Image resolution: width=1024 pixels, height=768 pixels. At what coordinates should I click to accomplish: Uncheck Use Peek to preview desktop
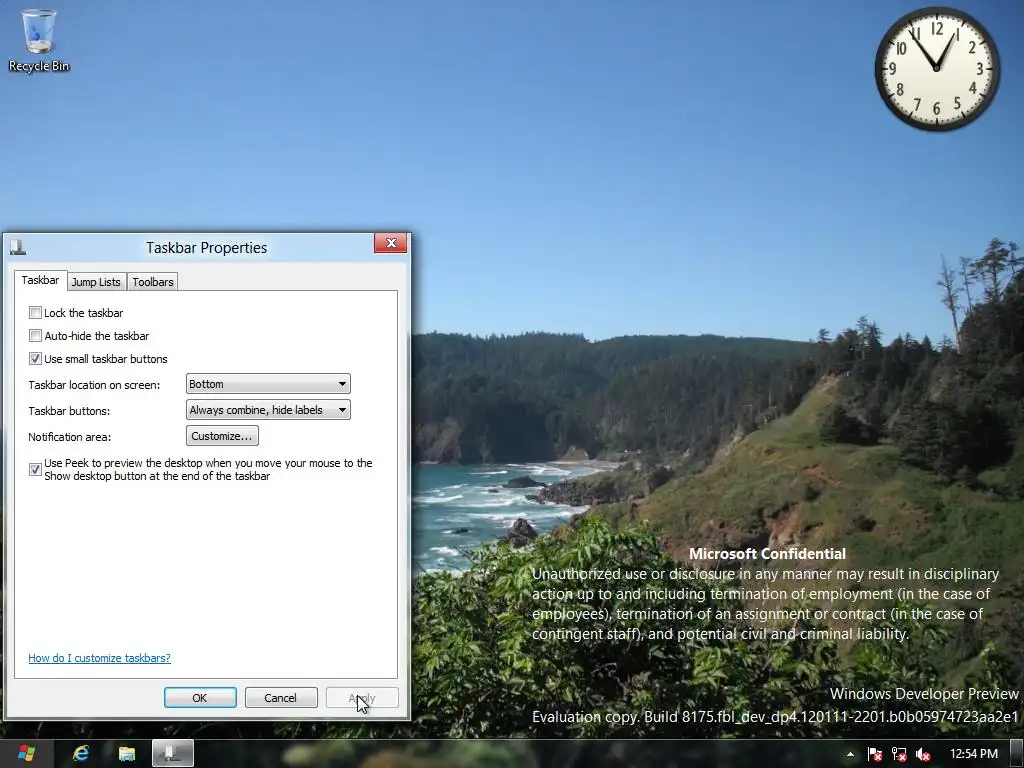[x=35, y=470]
